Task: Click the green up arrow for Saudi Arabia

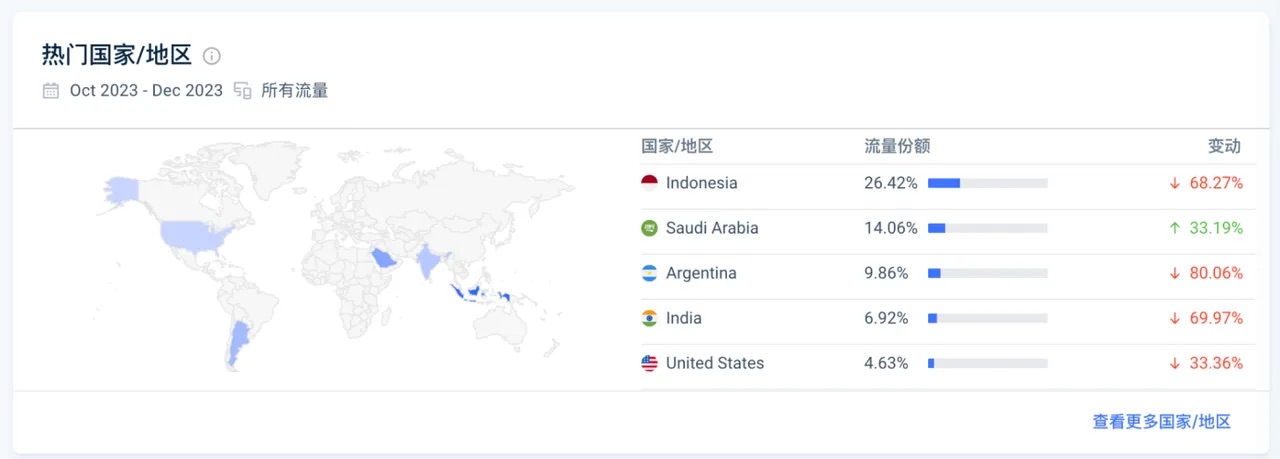Action: [1175, 228]
